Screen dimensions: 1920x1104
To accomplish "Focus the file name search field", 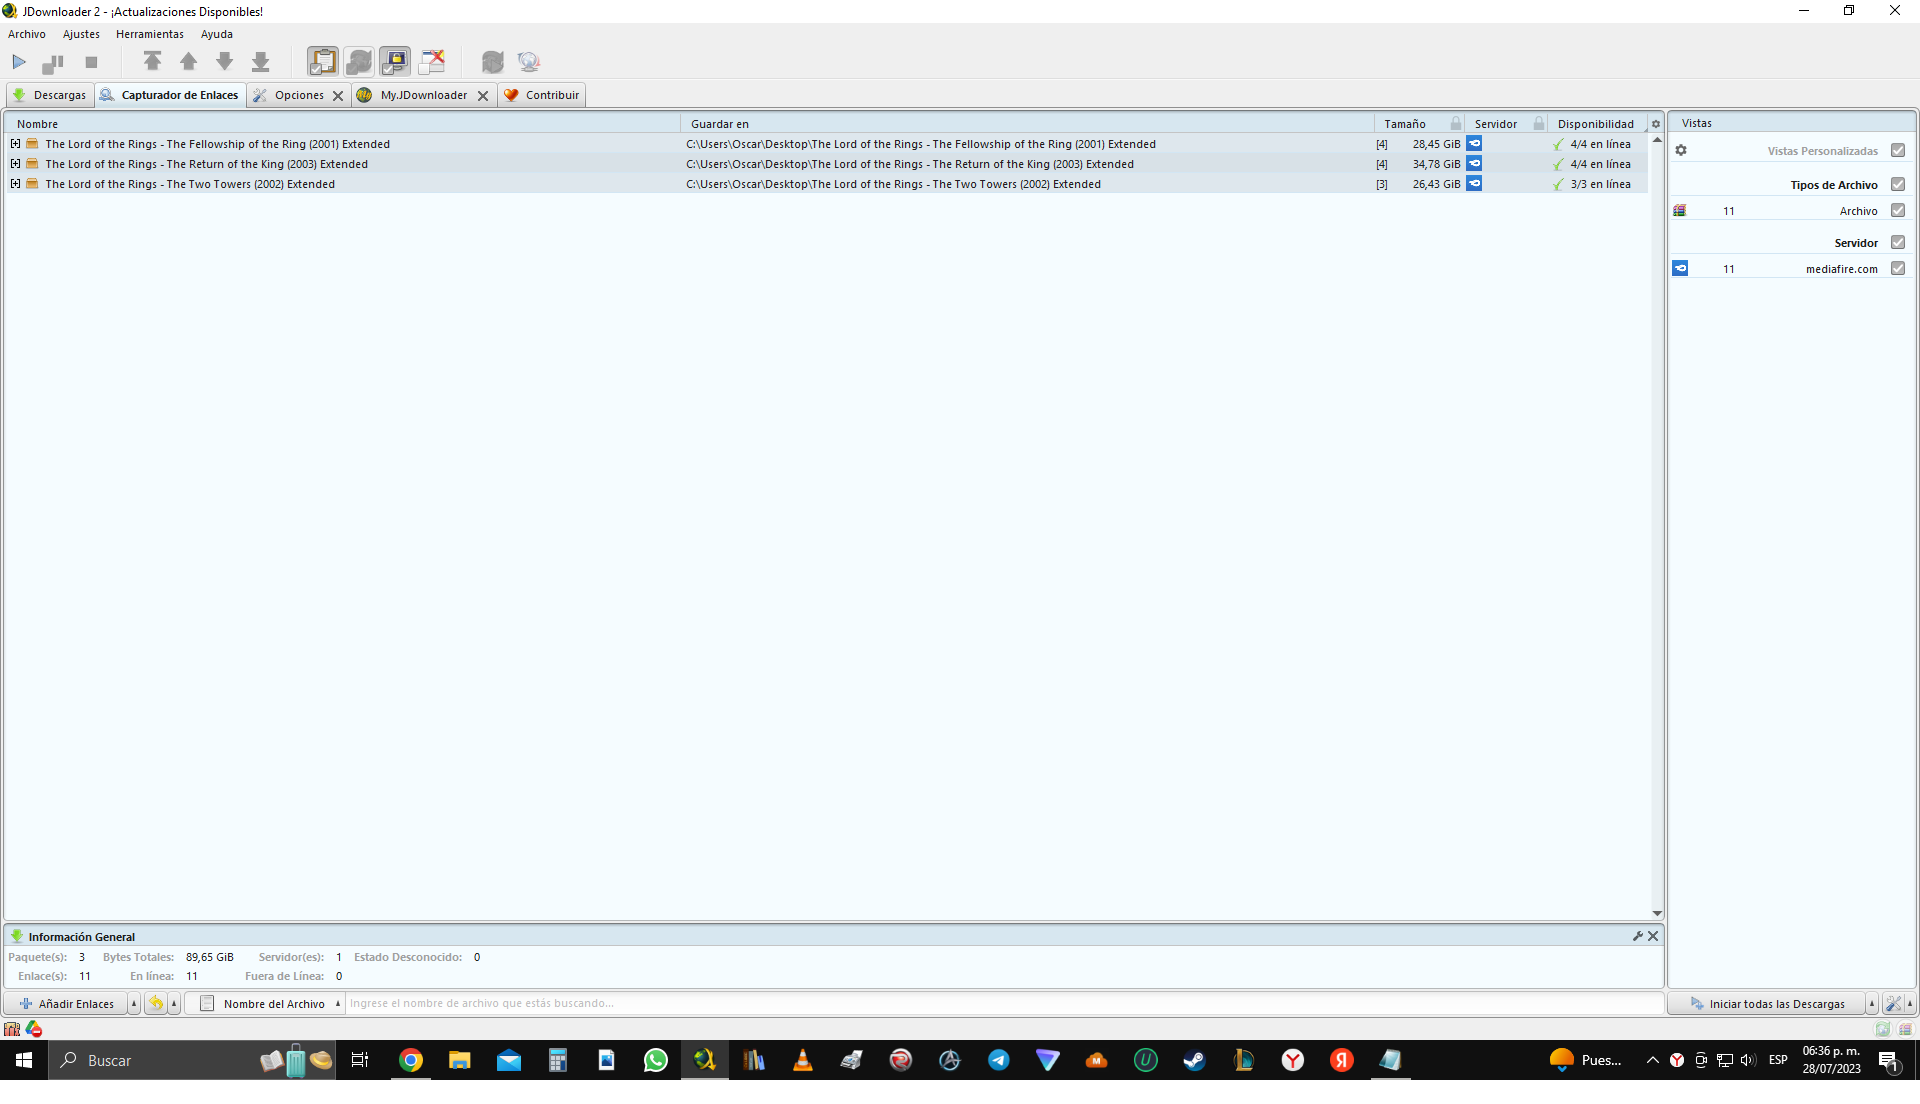I will click(x=1004, y=1004).
